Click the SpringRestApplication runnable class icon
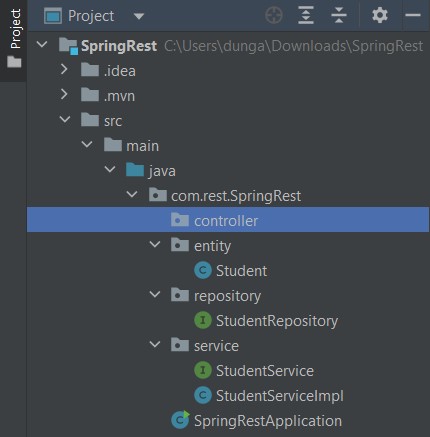The height and width of the screenshot is (437, 430). [x=180, y=420]
